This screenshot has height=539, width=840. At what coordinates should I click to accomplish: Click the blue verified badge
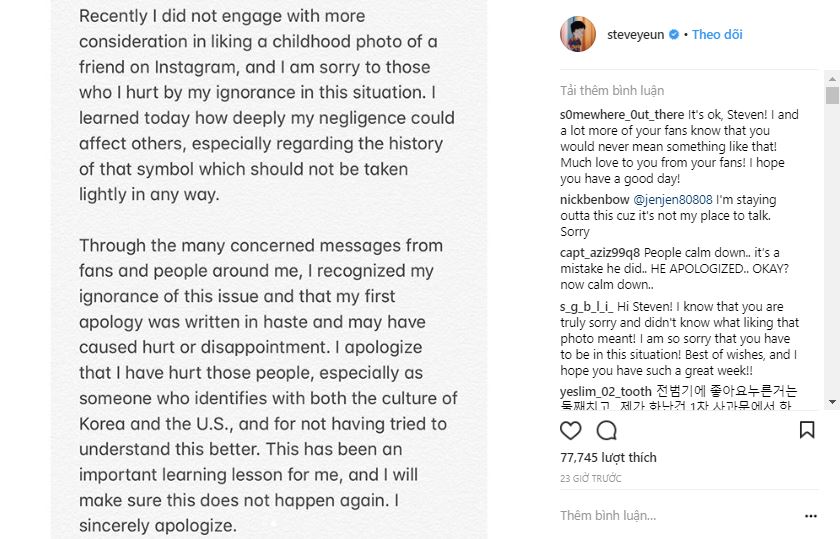pos(674,35)
